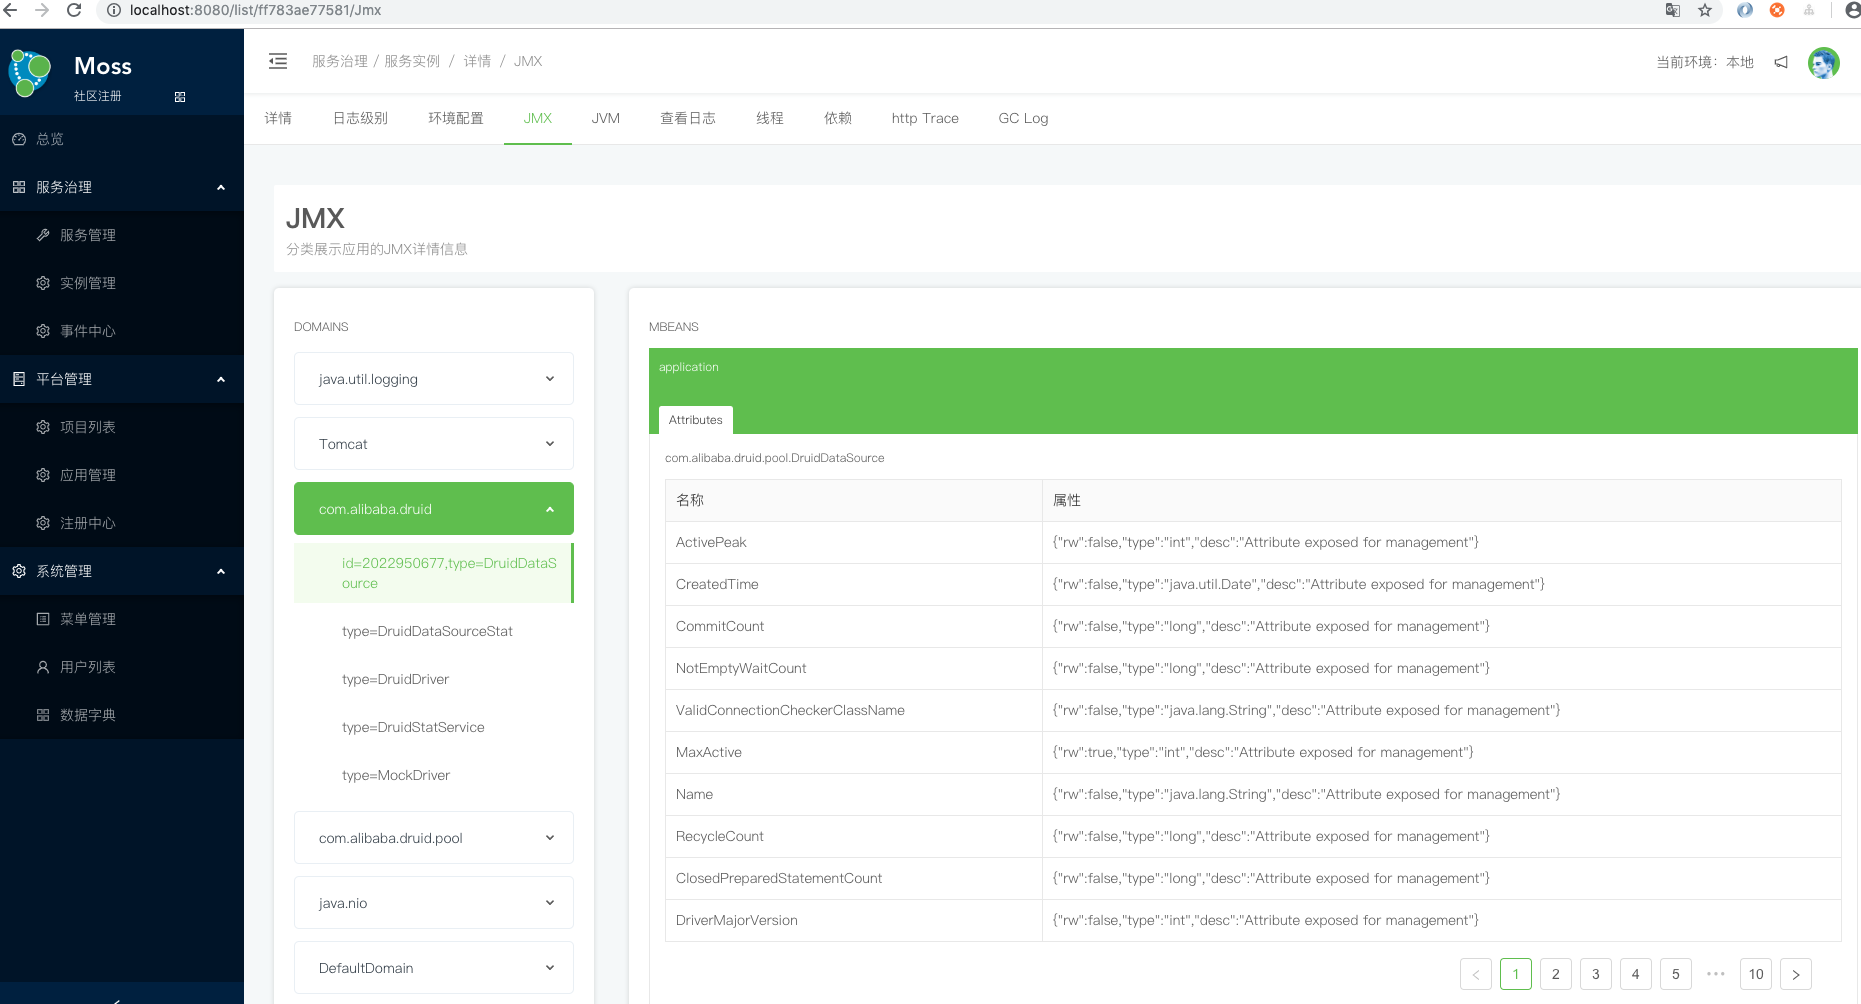The image size is (1861, 1004).
Task: Click the sidebar collapse hamburger icon
Action: (278, 61)
